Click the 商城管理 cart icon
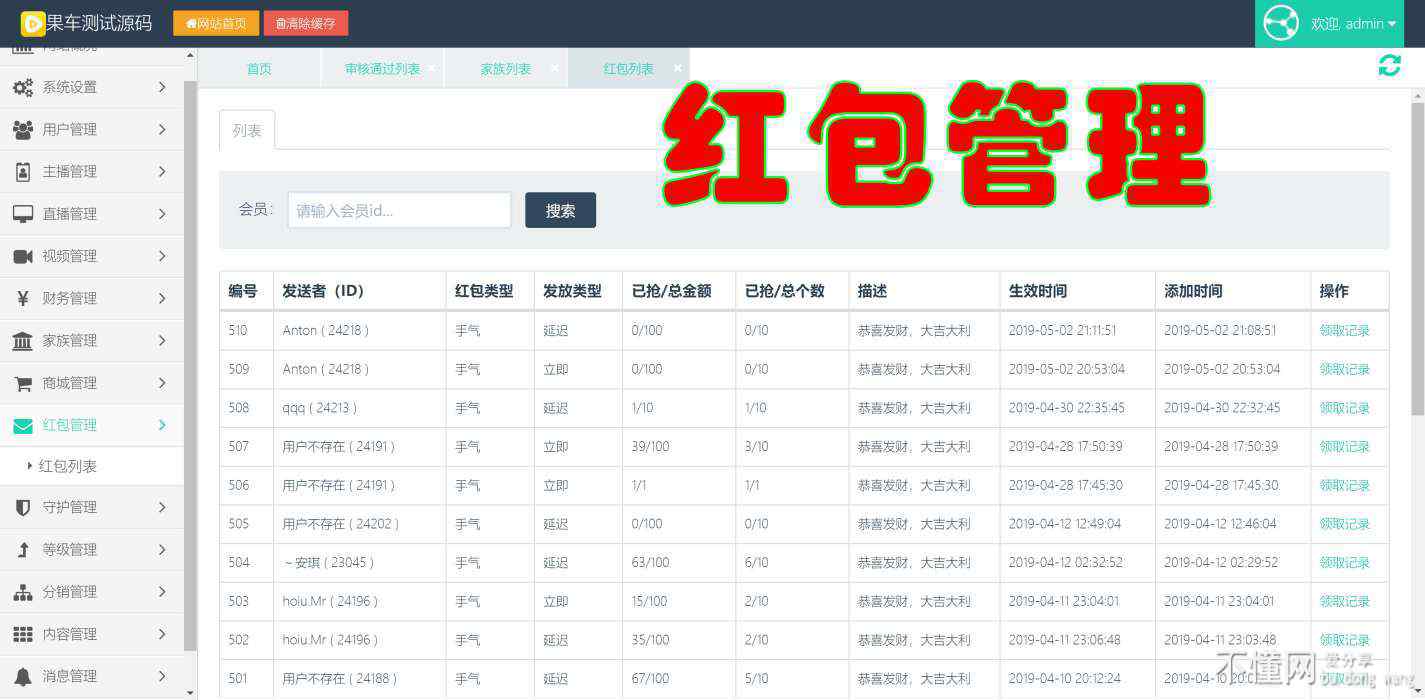This screenshot has height=700, width=1425. 22,383
